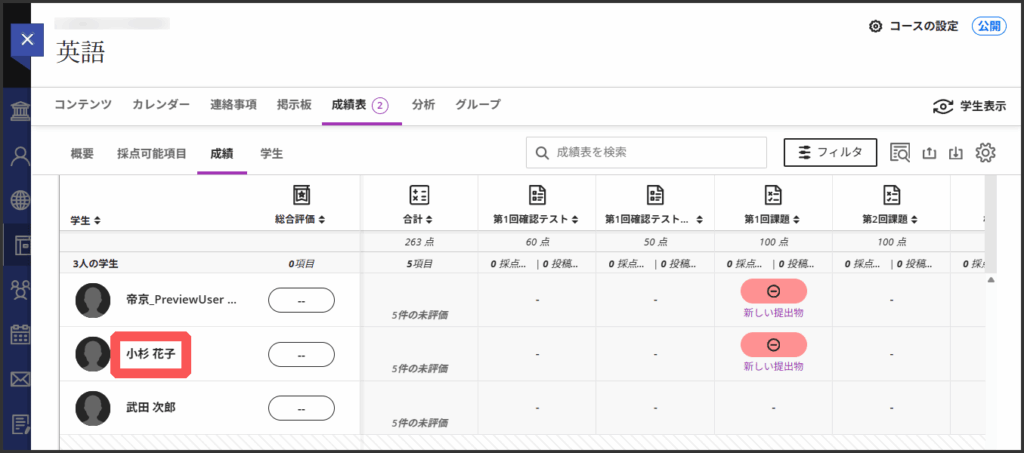The image size is (1024, 453).
Task: Open the gradebook list view search icon
Action: pos(899,152)
